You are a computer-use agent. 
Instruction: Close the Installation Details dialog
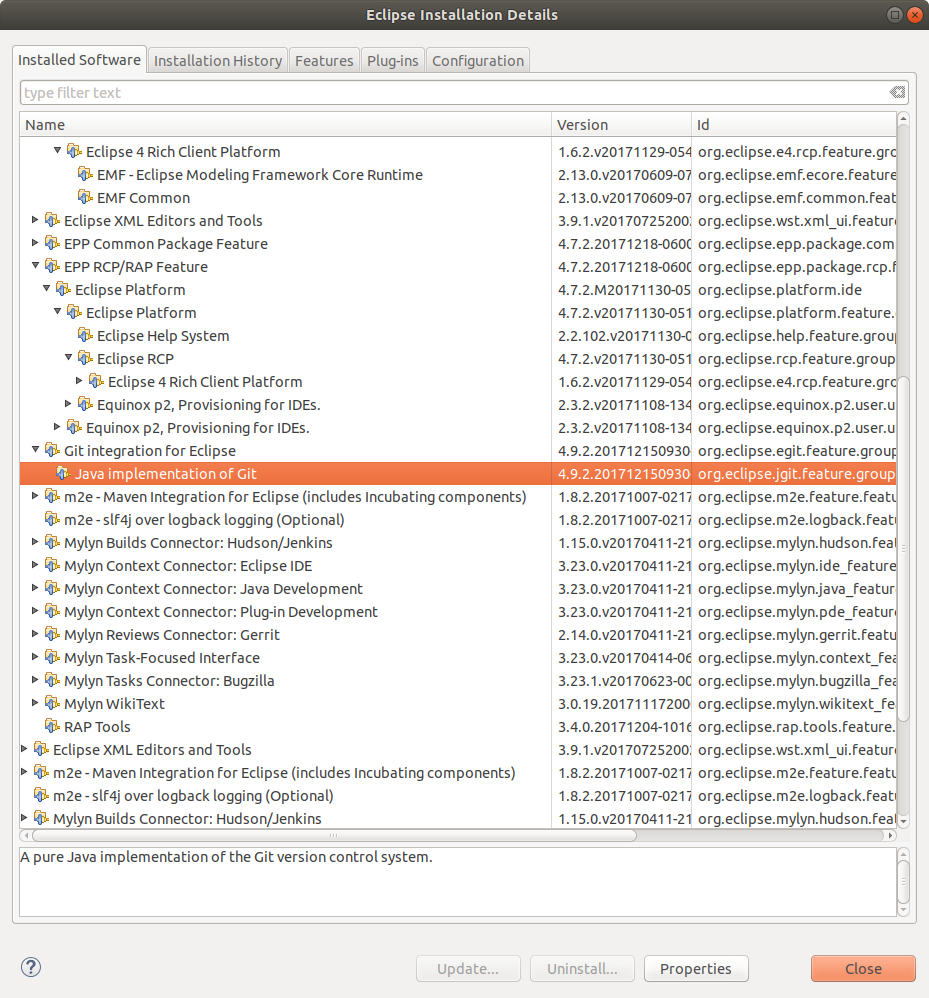(863, 969)
